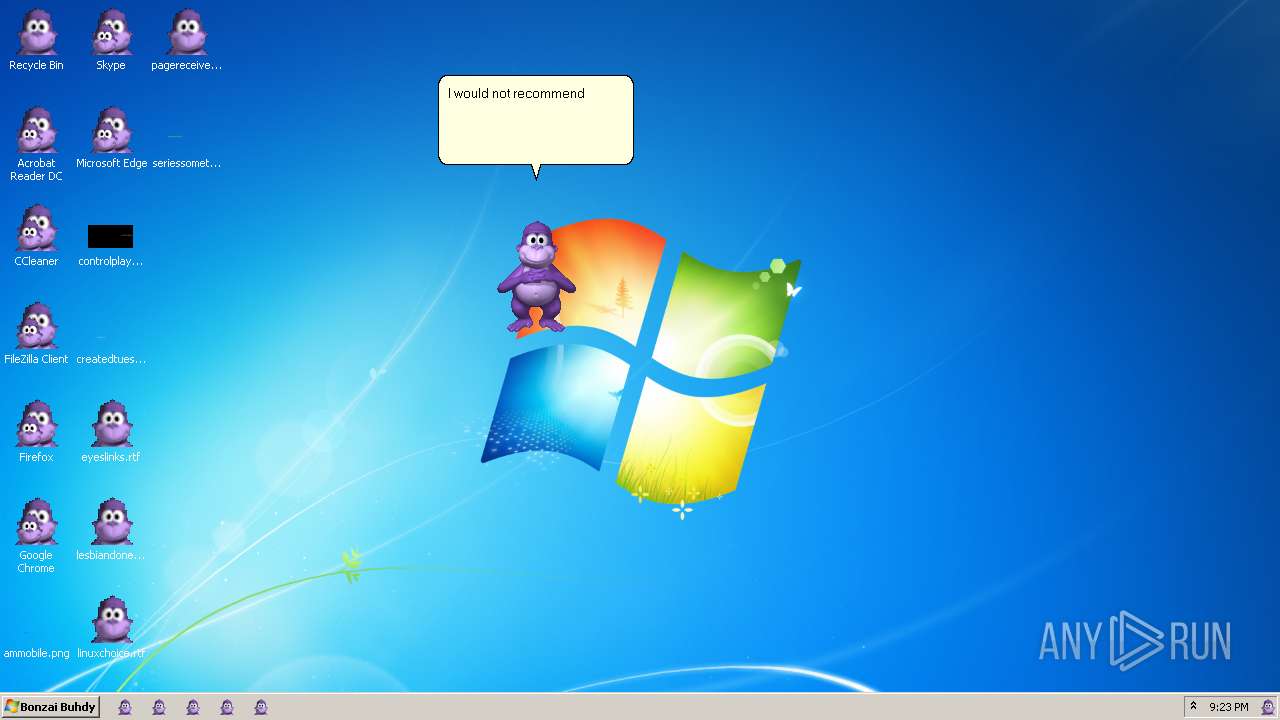Click the purple Bonzi gorilla character
Image resolution: width=1280 pixels, height=720 pixels.
point(536,277)
